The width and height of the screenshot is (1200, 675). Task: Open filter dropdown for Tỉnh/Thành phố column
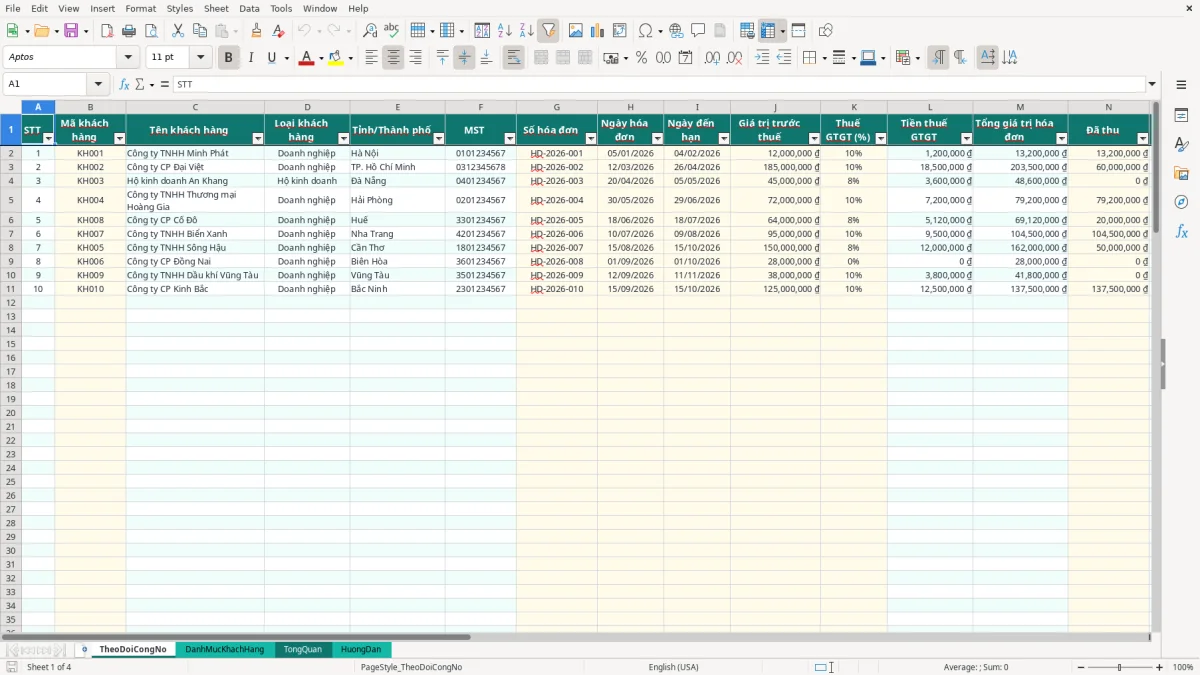[438, 139]
